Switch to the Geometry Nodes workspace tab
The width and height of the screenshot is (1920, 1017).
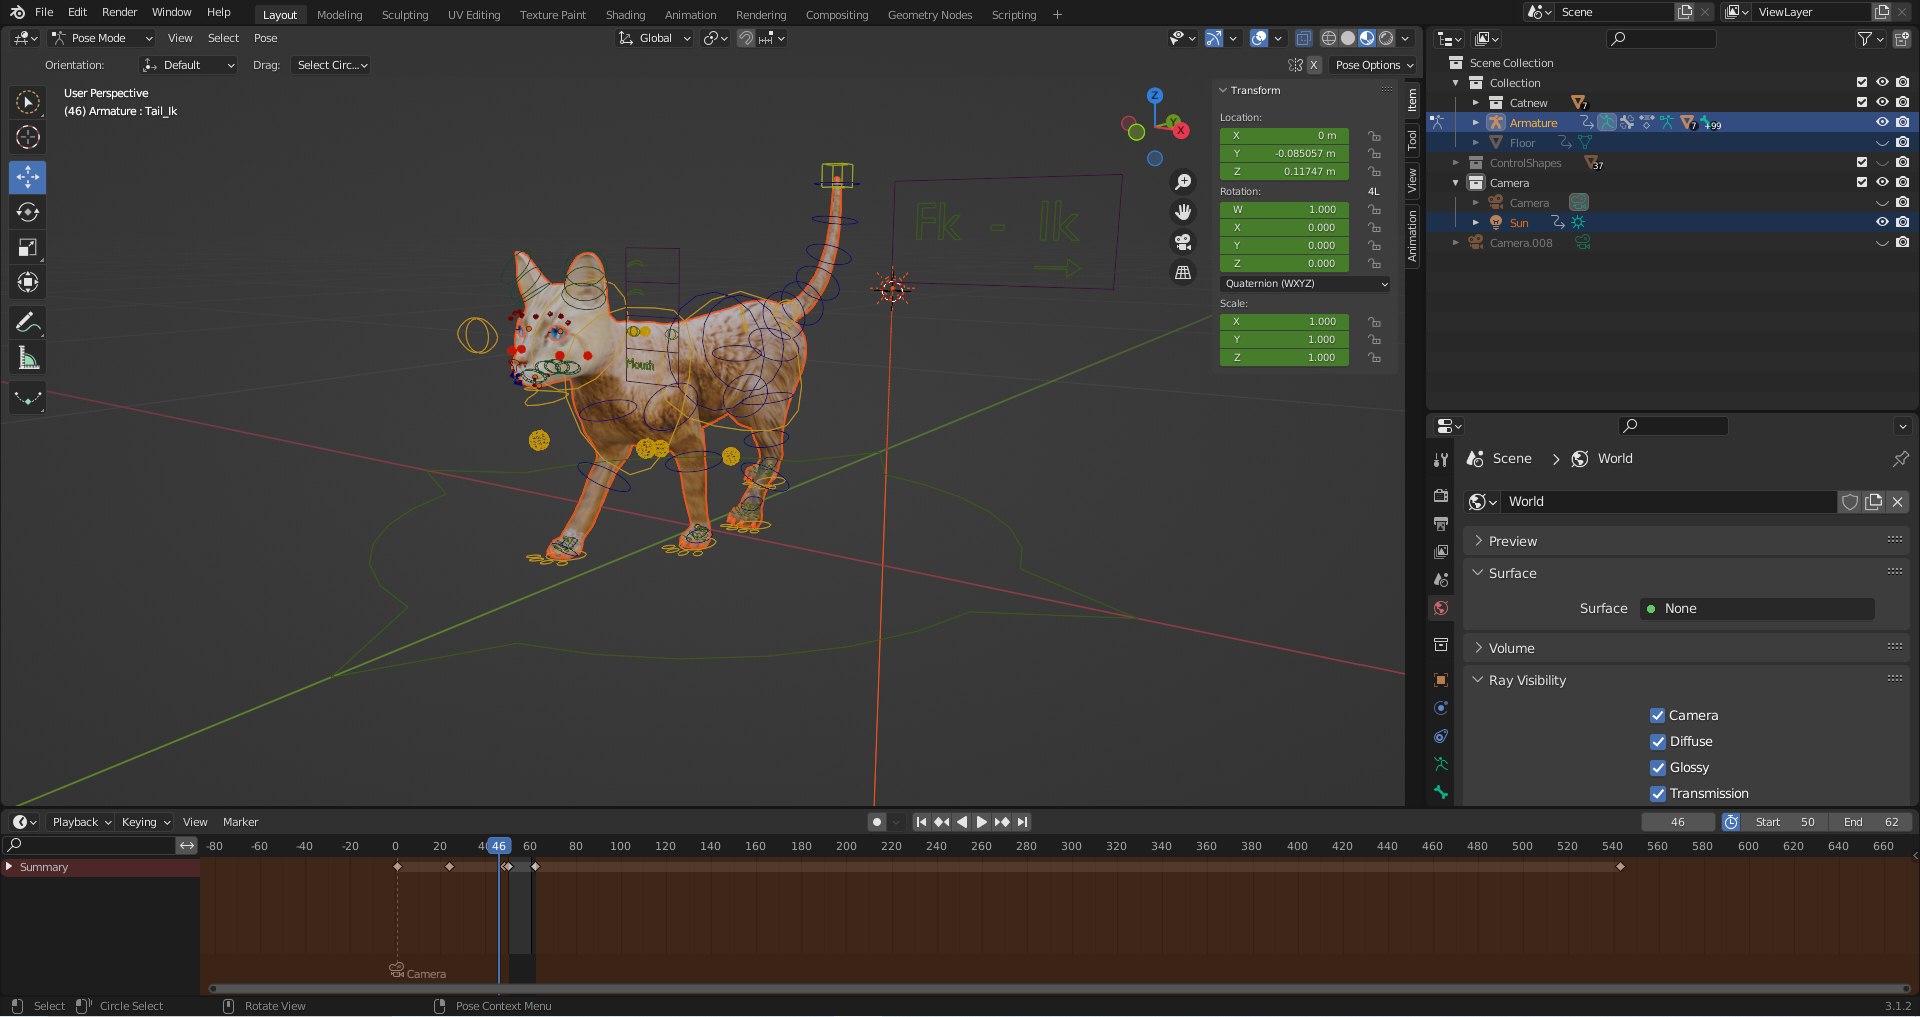(x=930, y=14)
